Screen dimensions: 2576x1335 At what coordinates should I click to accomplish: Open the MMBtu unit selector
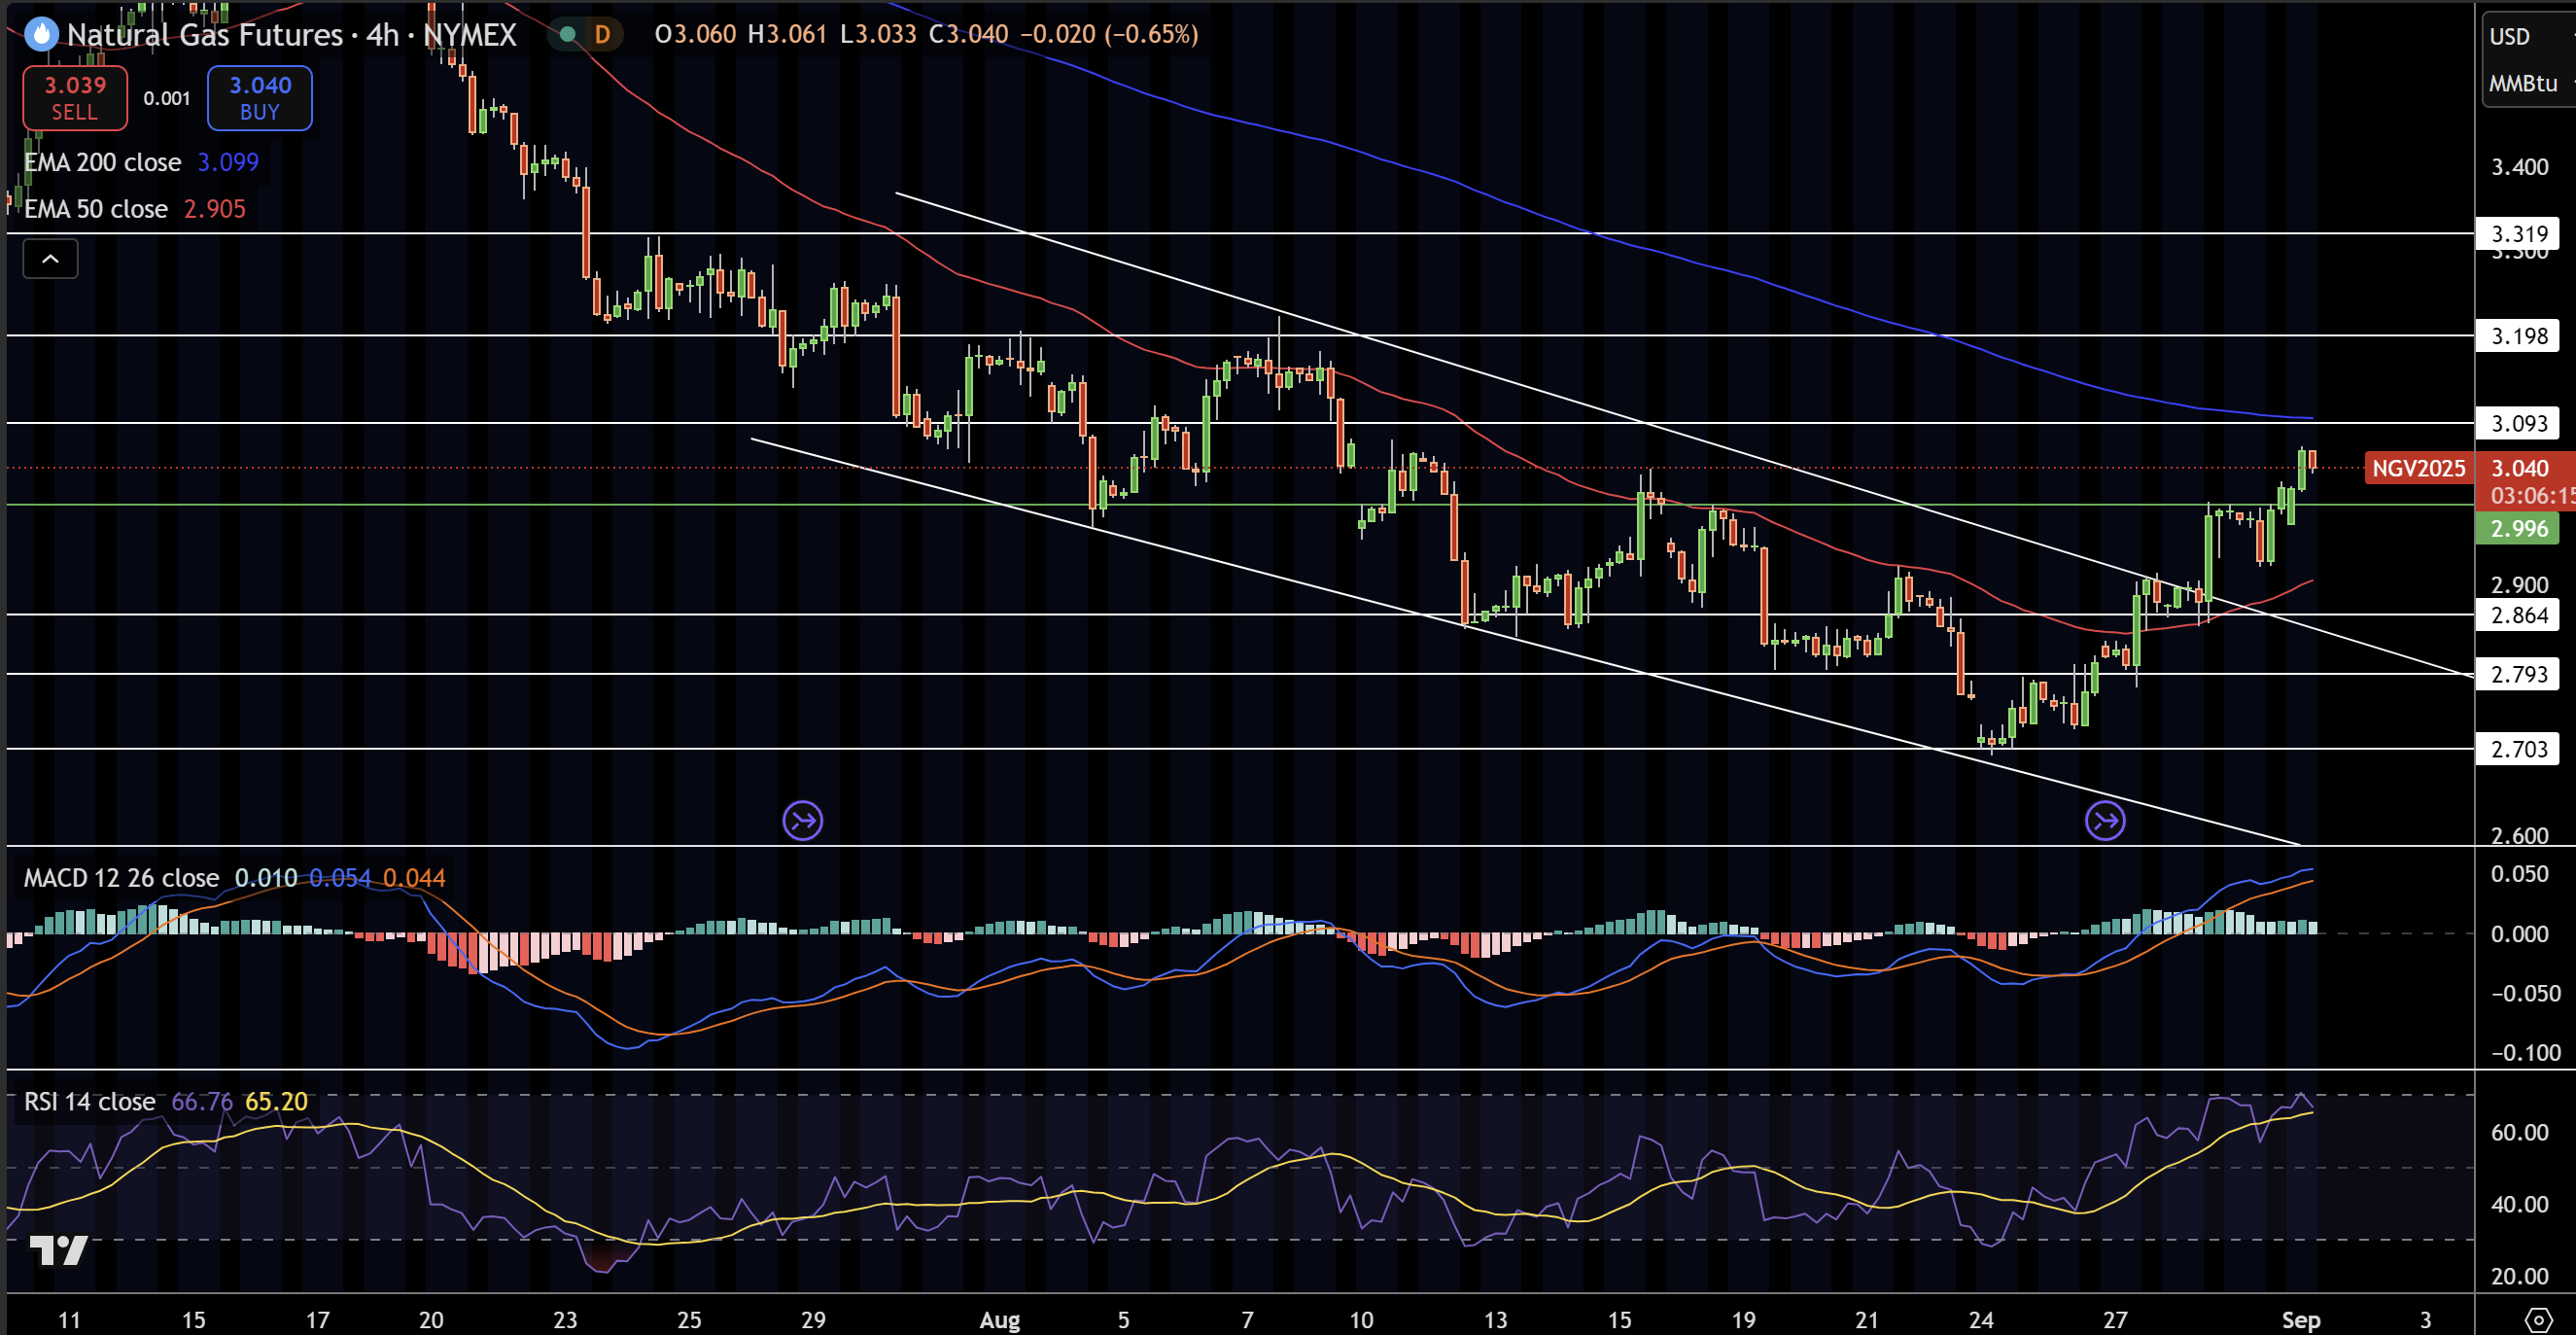coord(2523,84)
